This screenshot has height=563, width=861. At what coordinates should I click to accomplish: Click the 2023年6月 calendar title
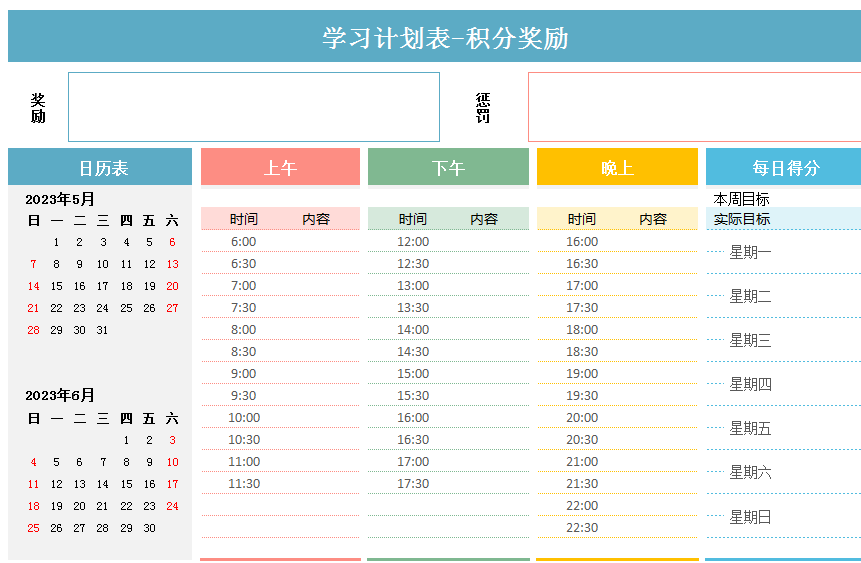pyautogui.click(x=60, y=395)
